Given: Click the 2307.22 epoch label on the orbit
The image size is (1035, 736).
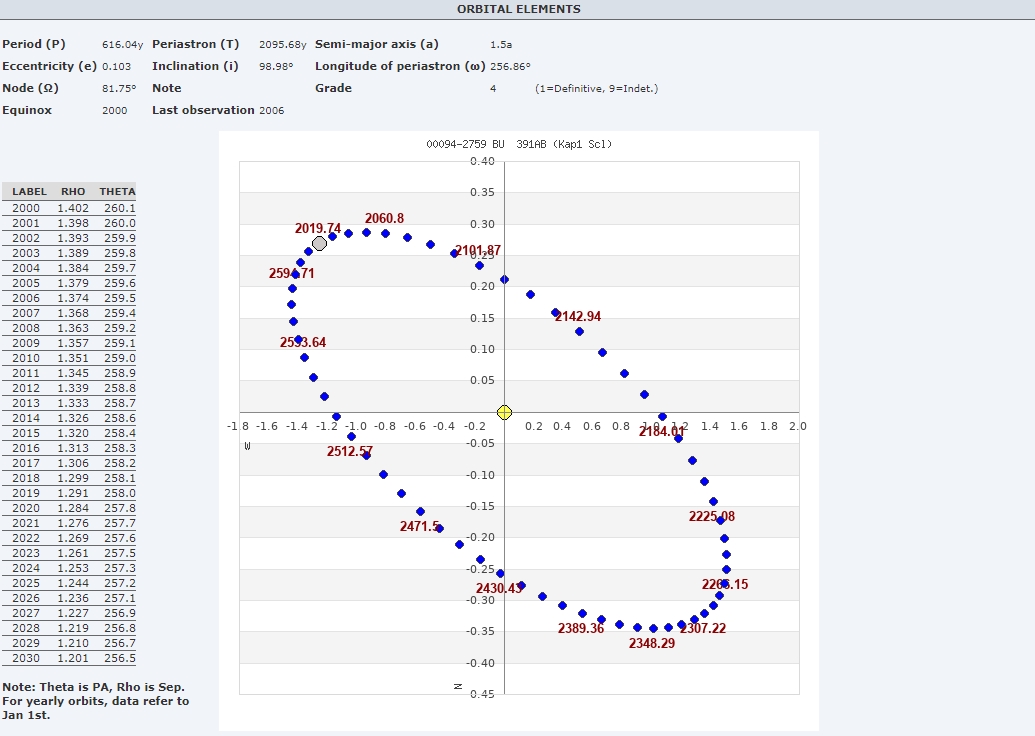Looking at the screenshot, I should (x=703, y=628).
